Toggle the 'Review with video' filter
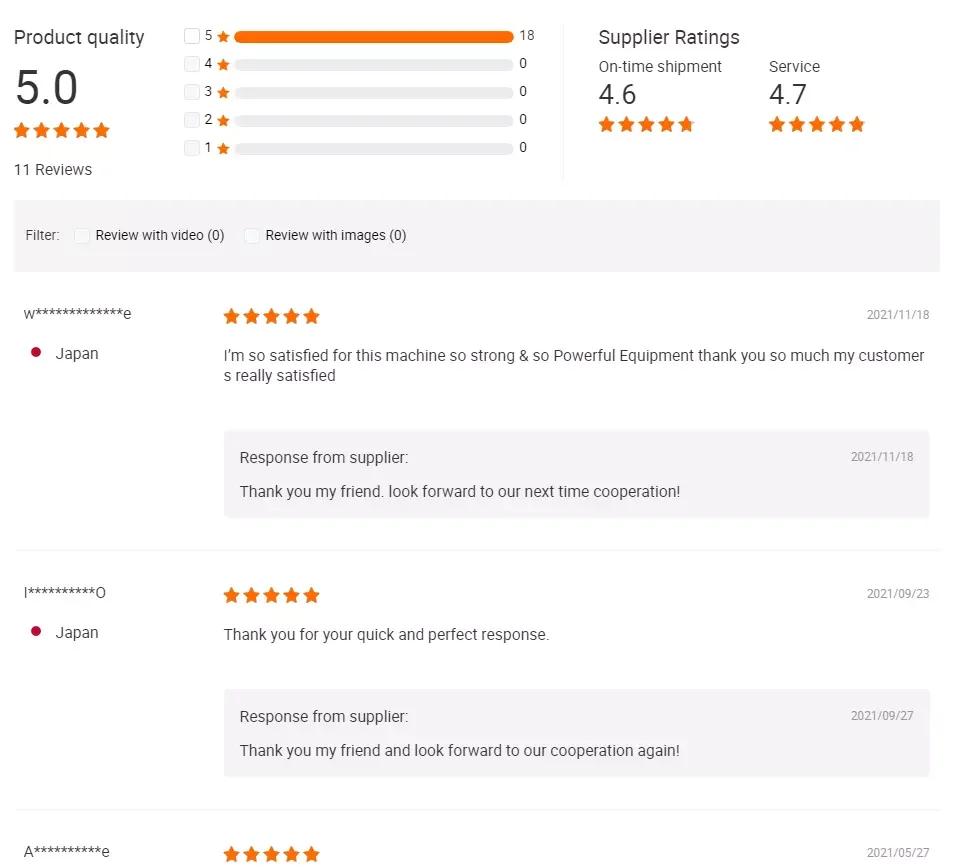 click(83, 236)
